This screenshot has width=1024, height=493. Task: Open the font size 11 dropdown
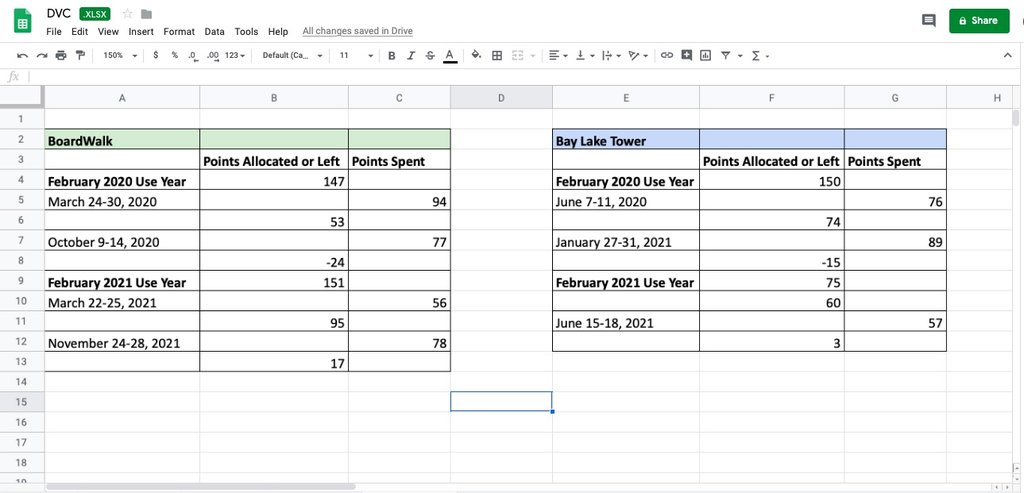[x=356, y=56]
